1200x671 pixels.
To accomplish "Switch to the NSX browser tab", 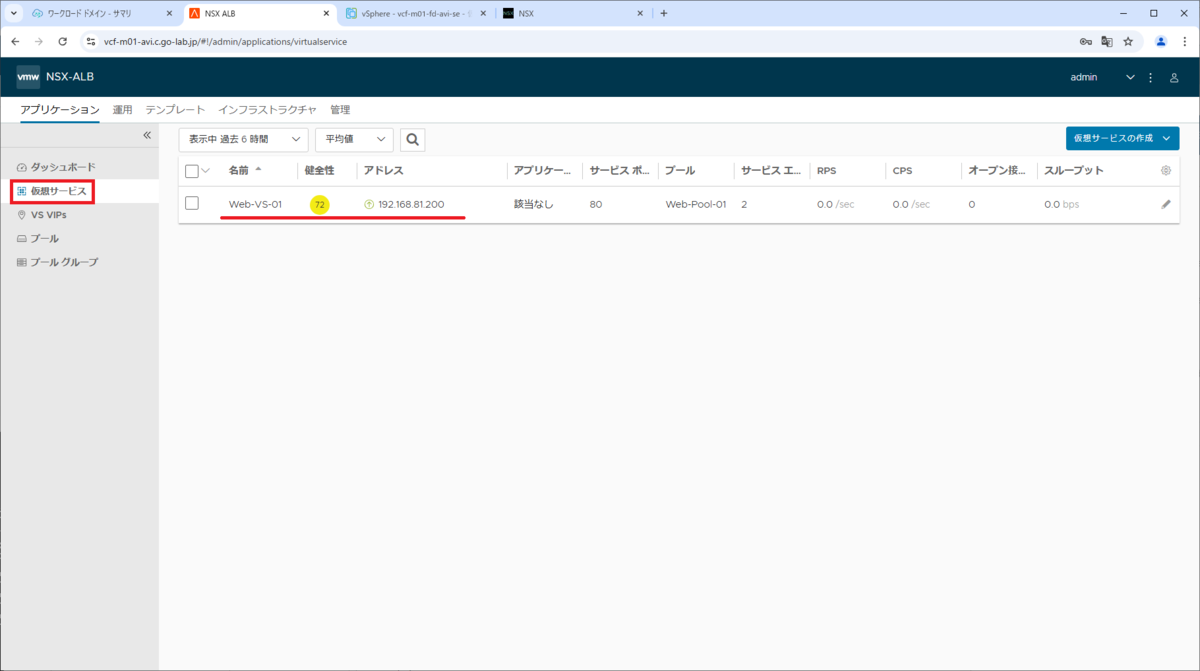I will click(573, 14).
